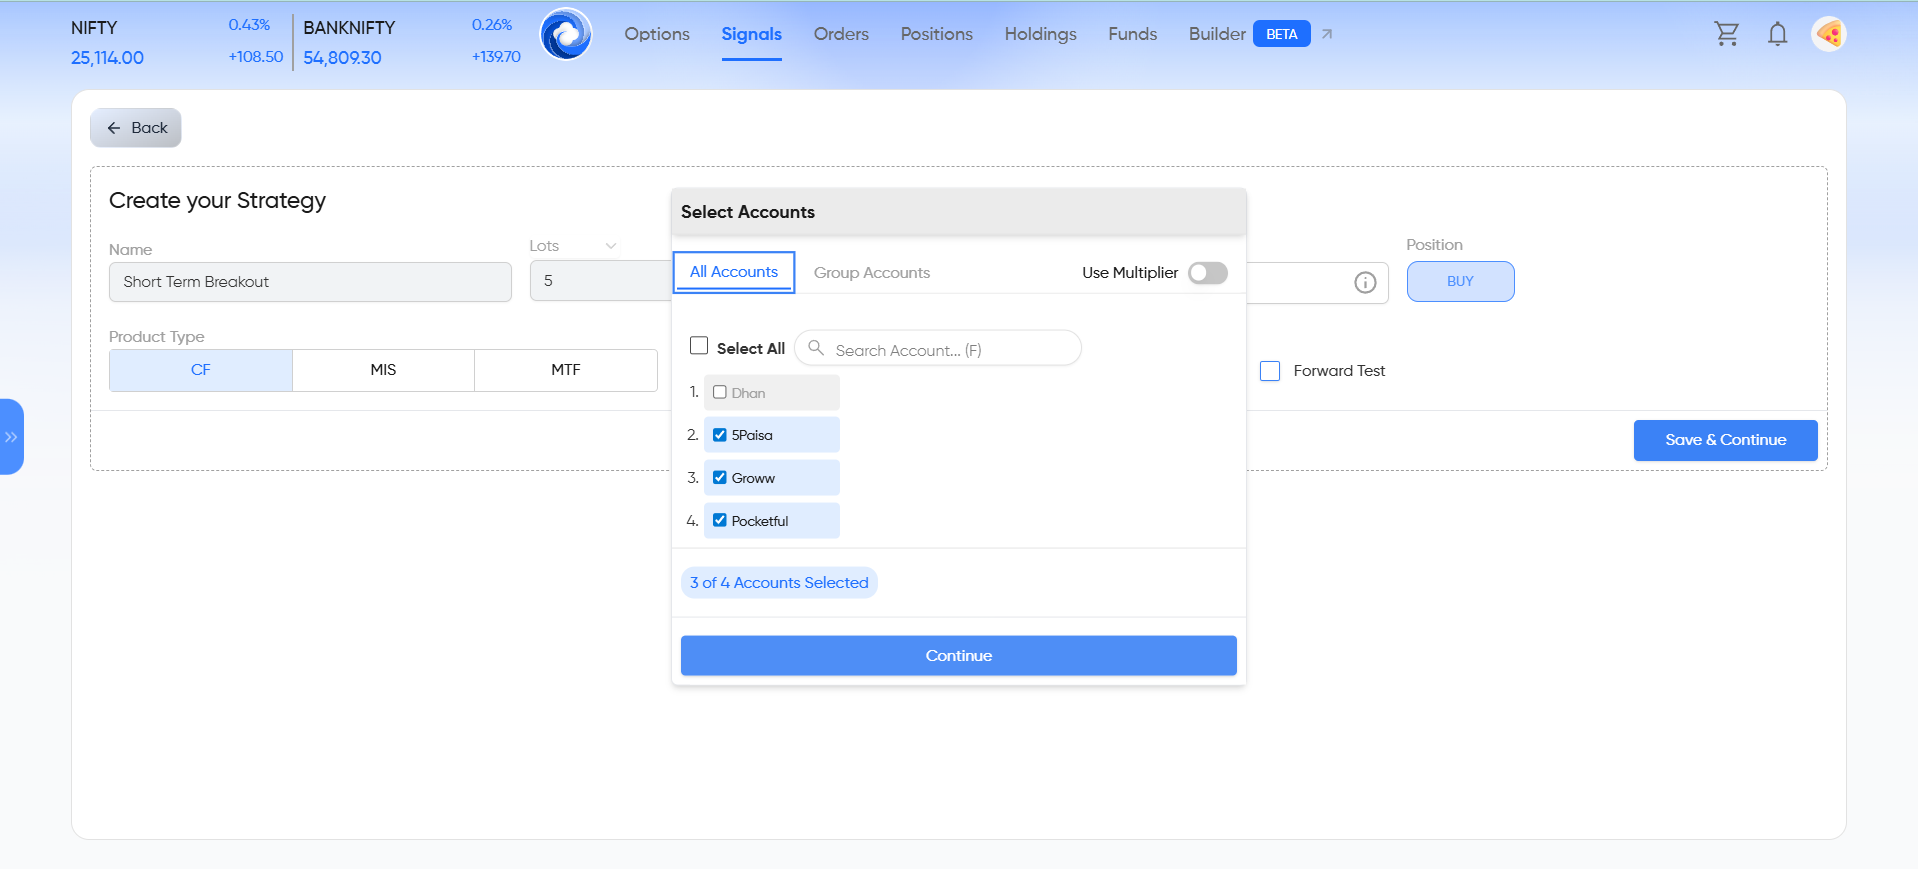
Task: Open the user profile avatar
Action: 1829,34
